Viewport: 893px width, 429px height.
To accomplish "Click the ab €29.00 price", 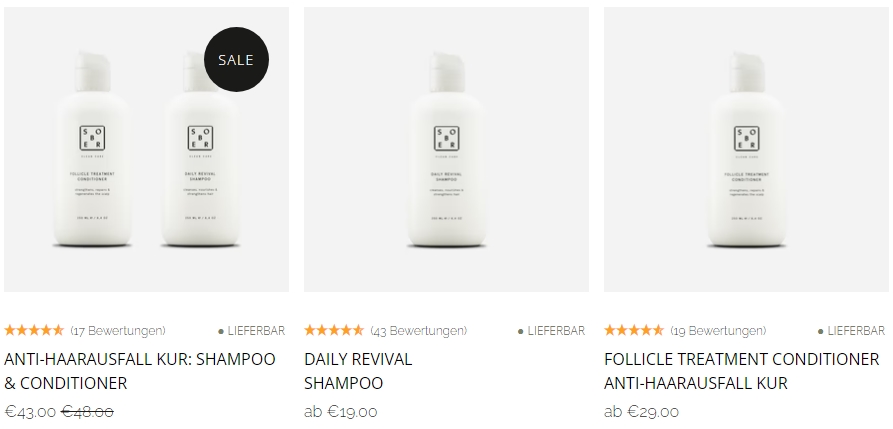I will pos(641,411).
